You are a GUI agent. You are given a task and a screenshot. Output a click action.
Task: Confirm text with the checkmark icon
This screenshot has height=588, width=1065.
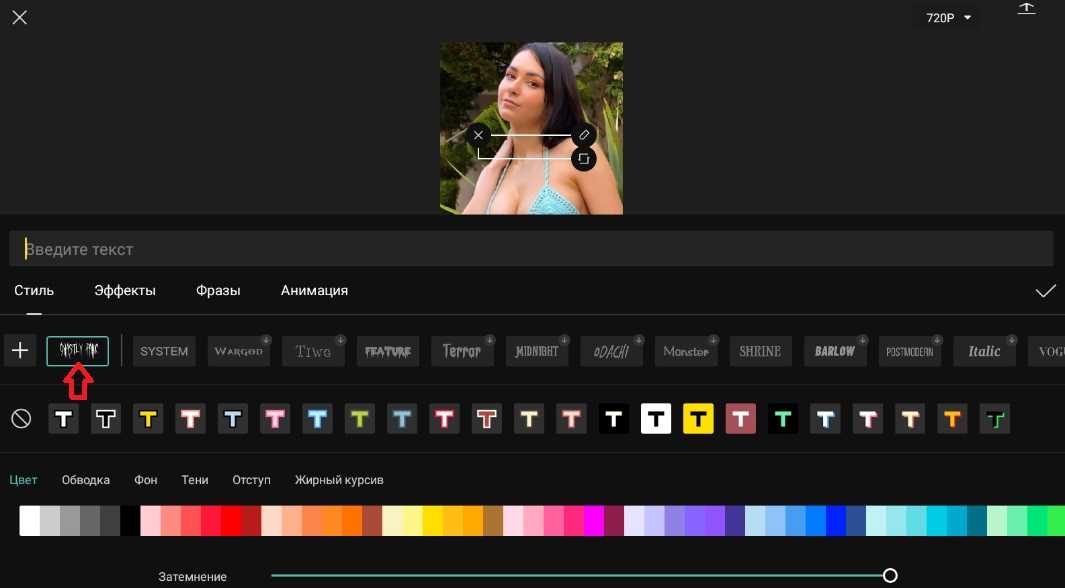tap(1045, 291)
